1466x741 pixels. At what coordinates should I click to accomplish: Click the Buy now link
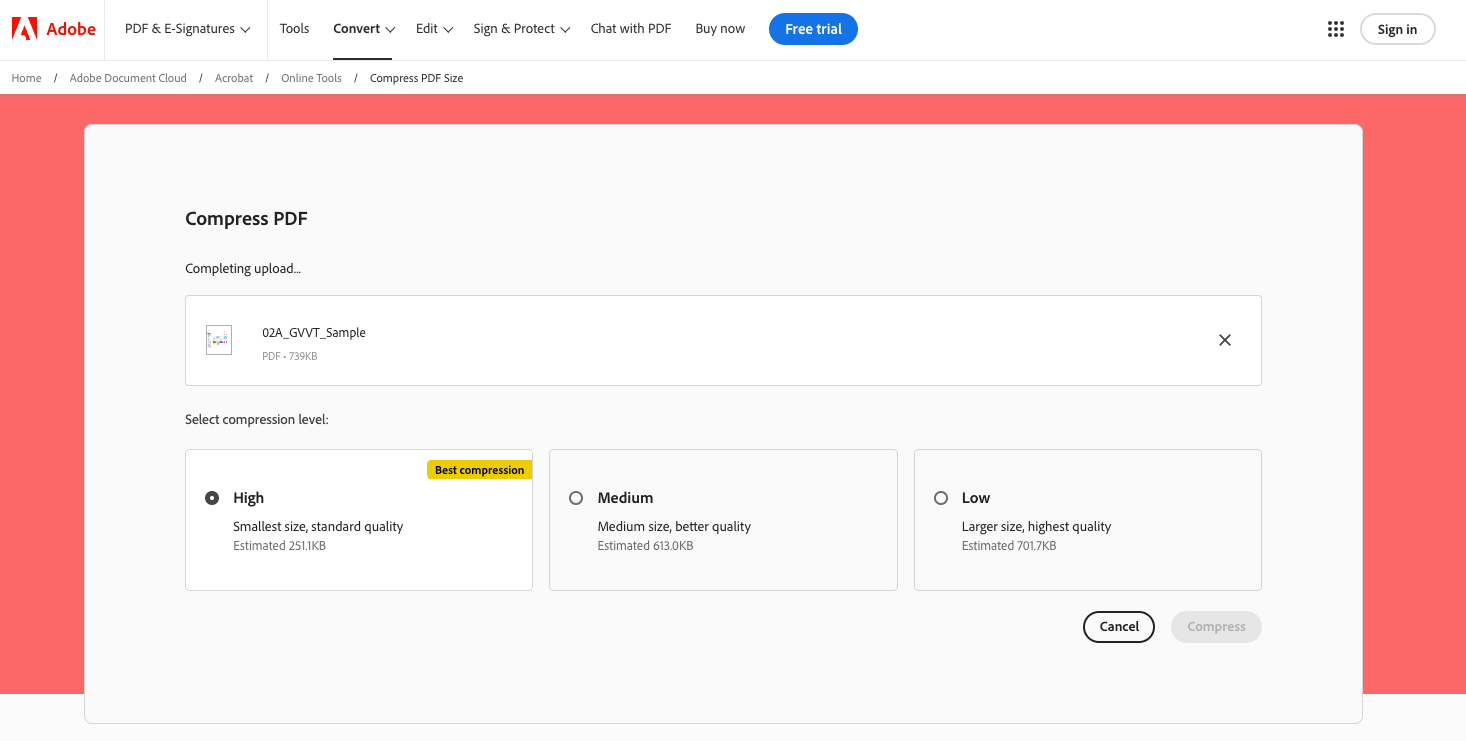click(x=720, y=29)
